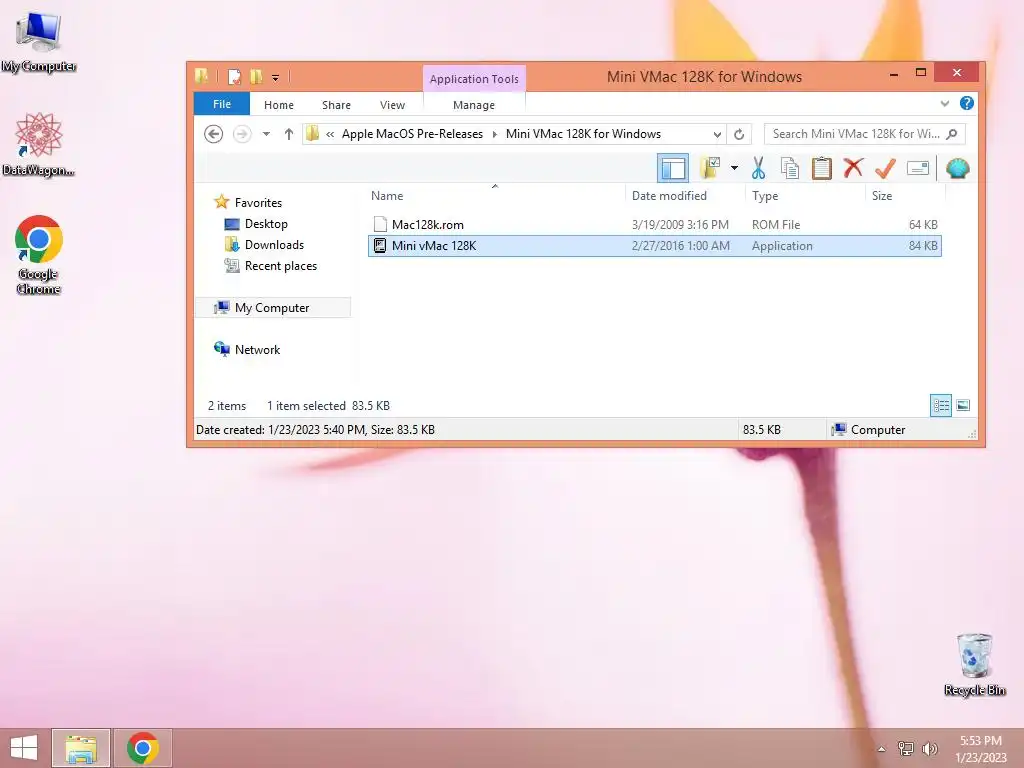
Task: Select the Mini vMac 128K application
Action: coord(654,246)
